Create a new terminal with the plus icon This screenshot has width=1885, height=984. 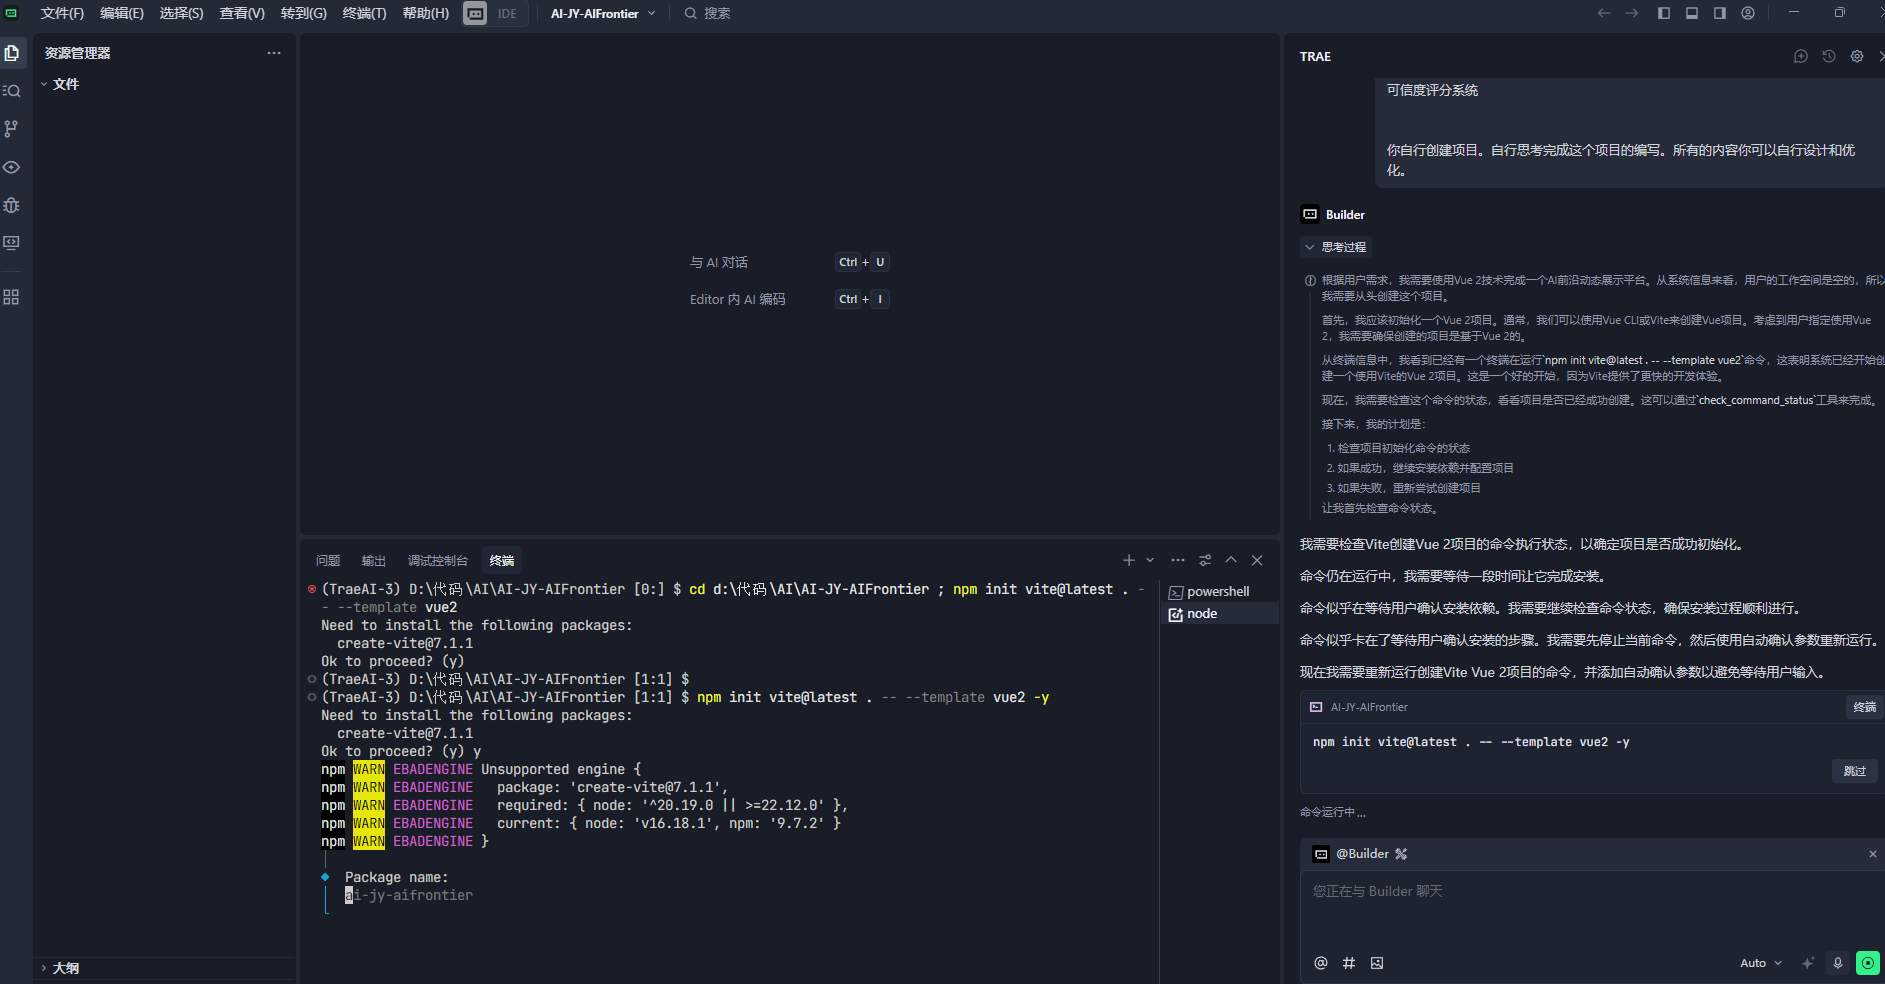click(x=1127, y=560)
